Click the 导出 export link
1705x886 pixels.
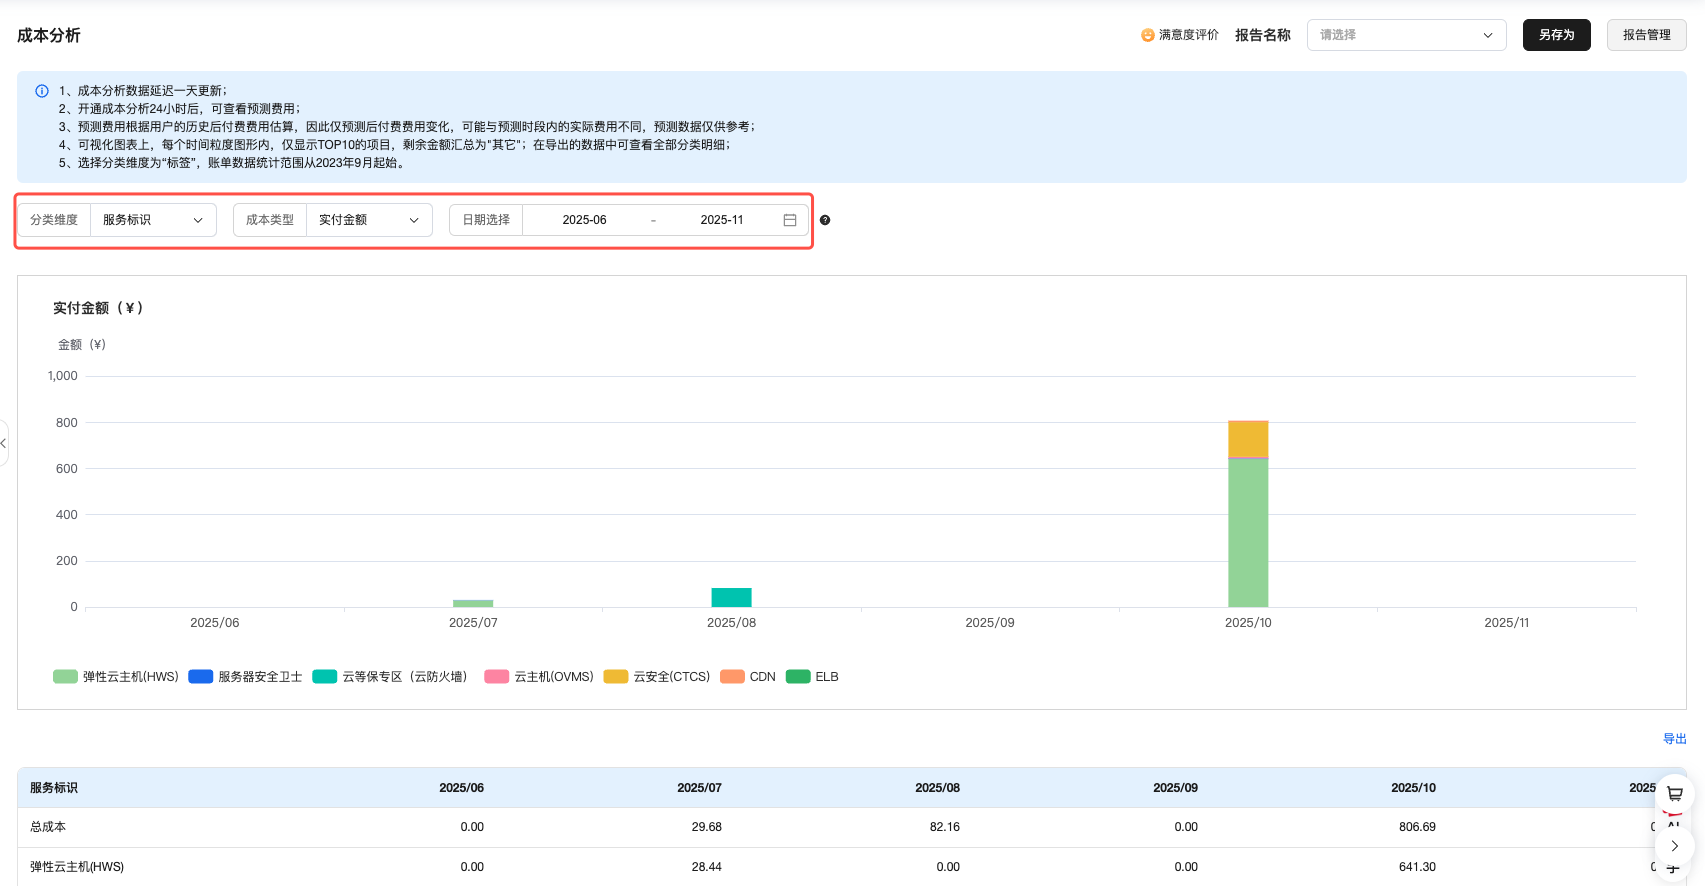pyautogui.click(x=1674, y=739)
